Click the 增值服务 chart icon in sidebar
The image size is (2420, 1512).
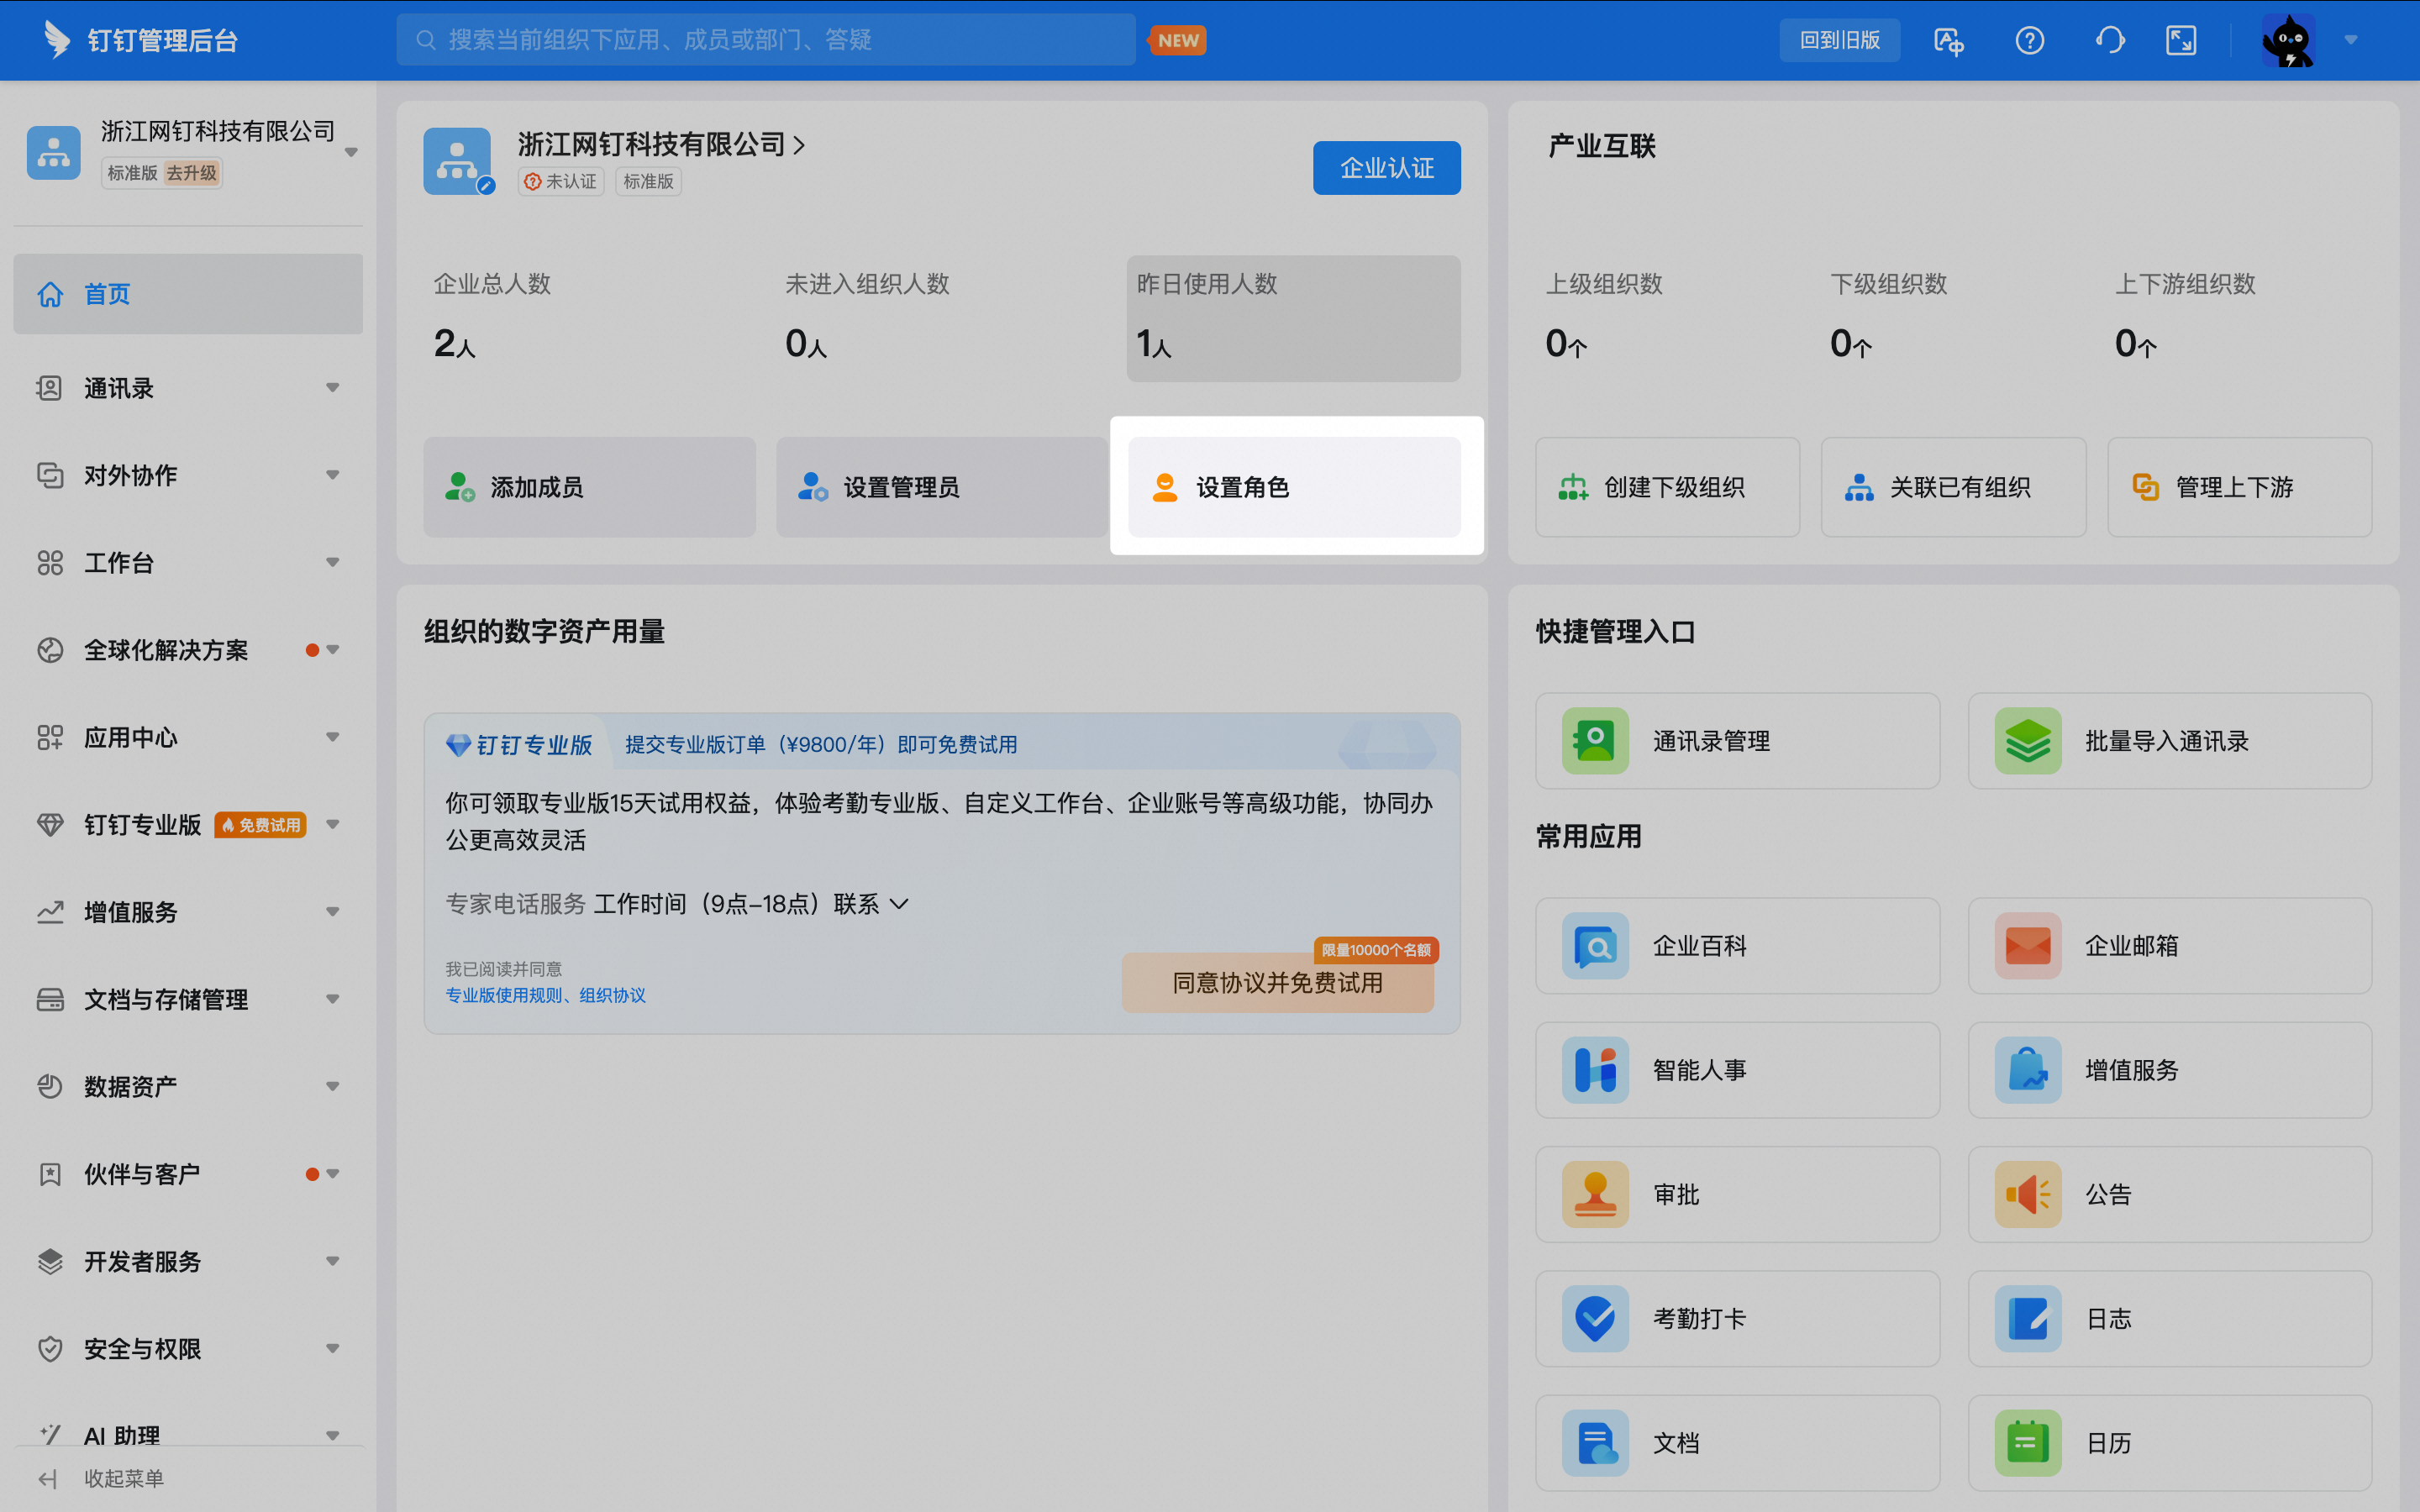(x=50, y=912)
